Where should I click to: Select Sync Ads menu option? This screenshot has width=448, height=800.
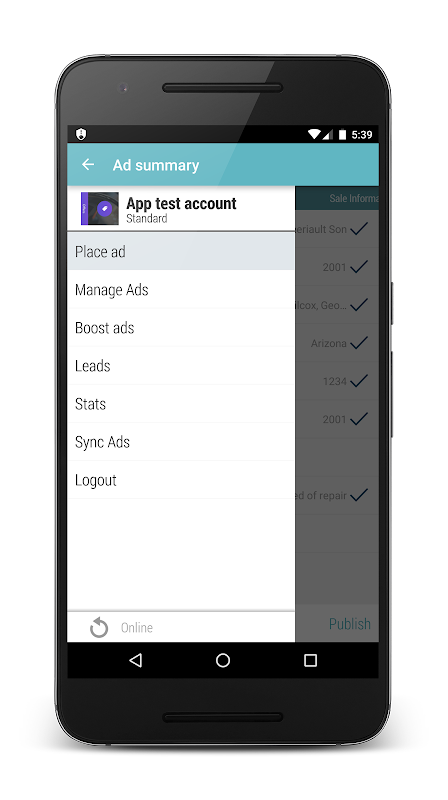click(x=181, y=442)
